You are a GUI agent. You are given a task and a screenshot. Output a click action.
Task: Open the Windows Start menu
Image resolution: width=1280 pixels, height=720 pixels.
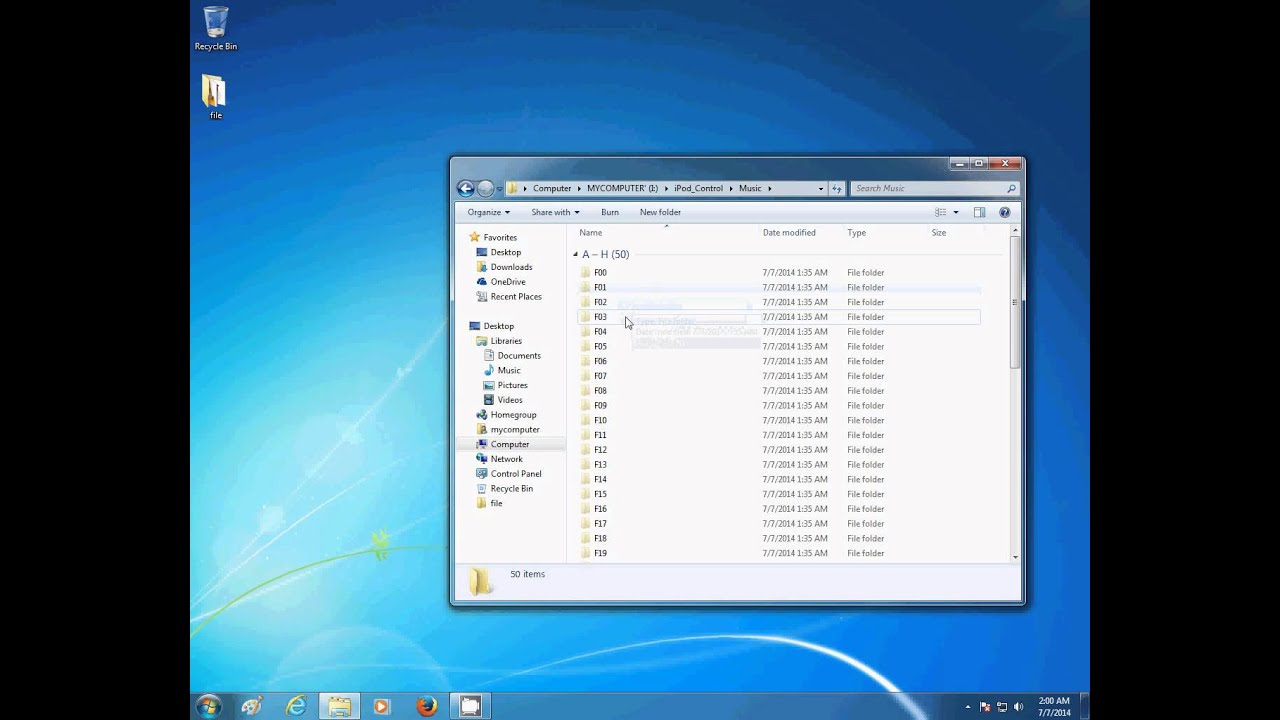click(x=209, y=706)
